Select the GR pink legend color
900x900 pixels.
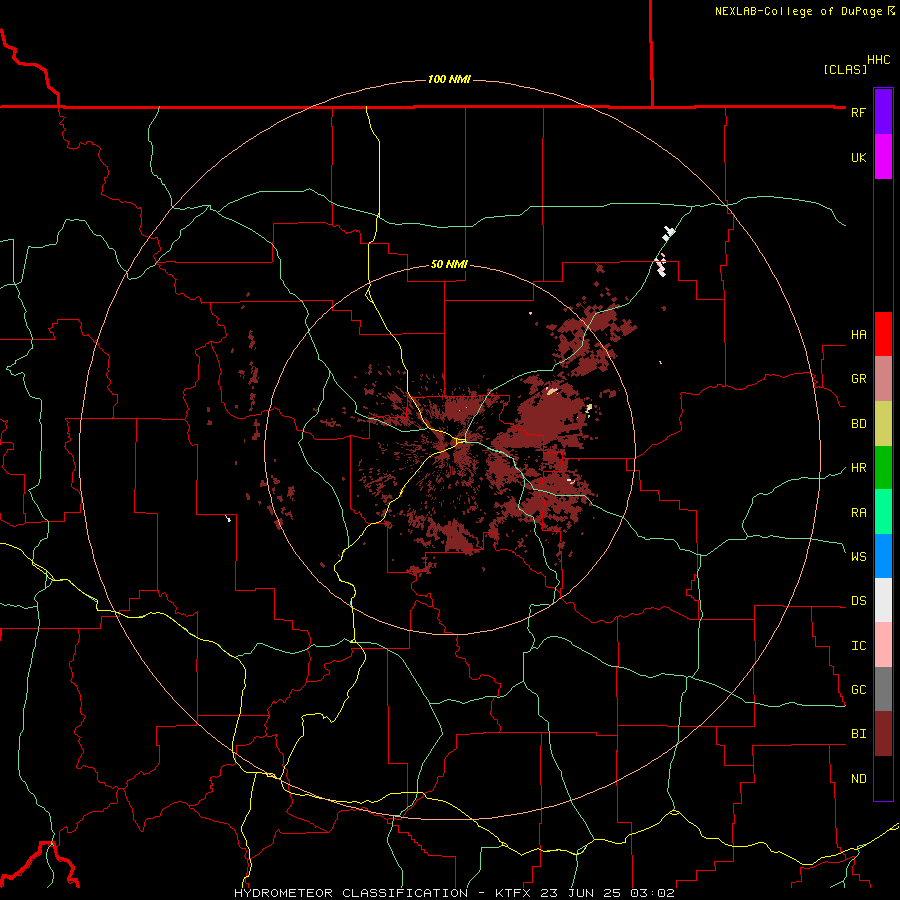tap(883, 379)
